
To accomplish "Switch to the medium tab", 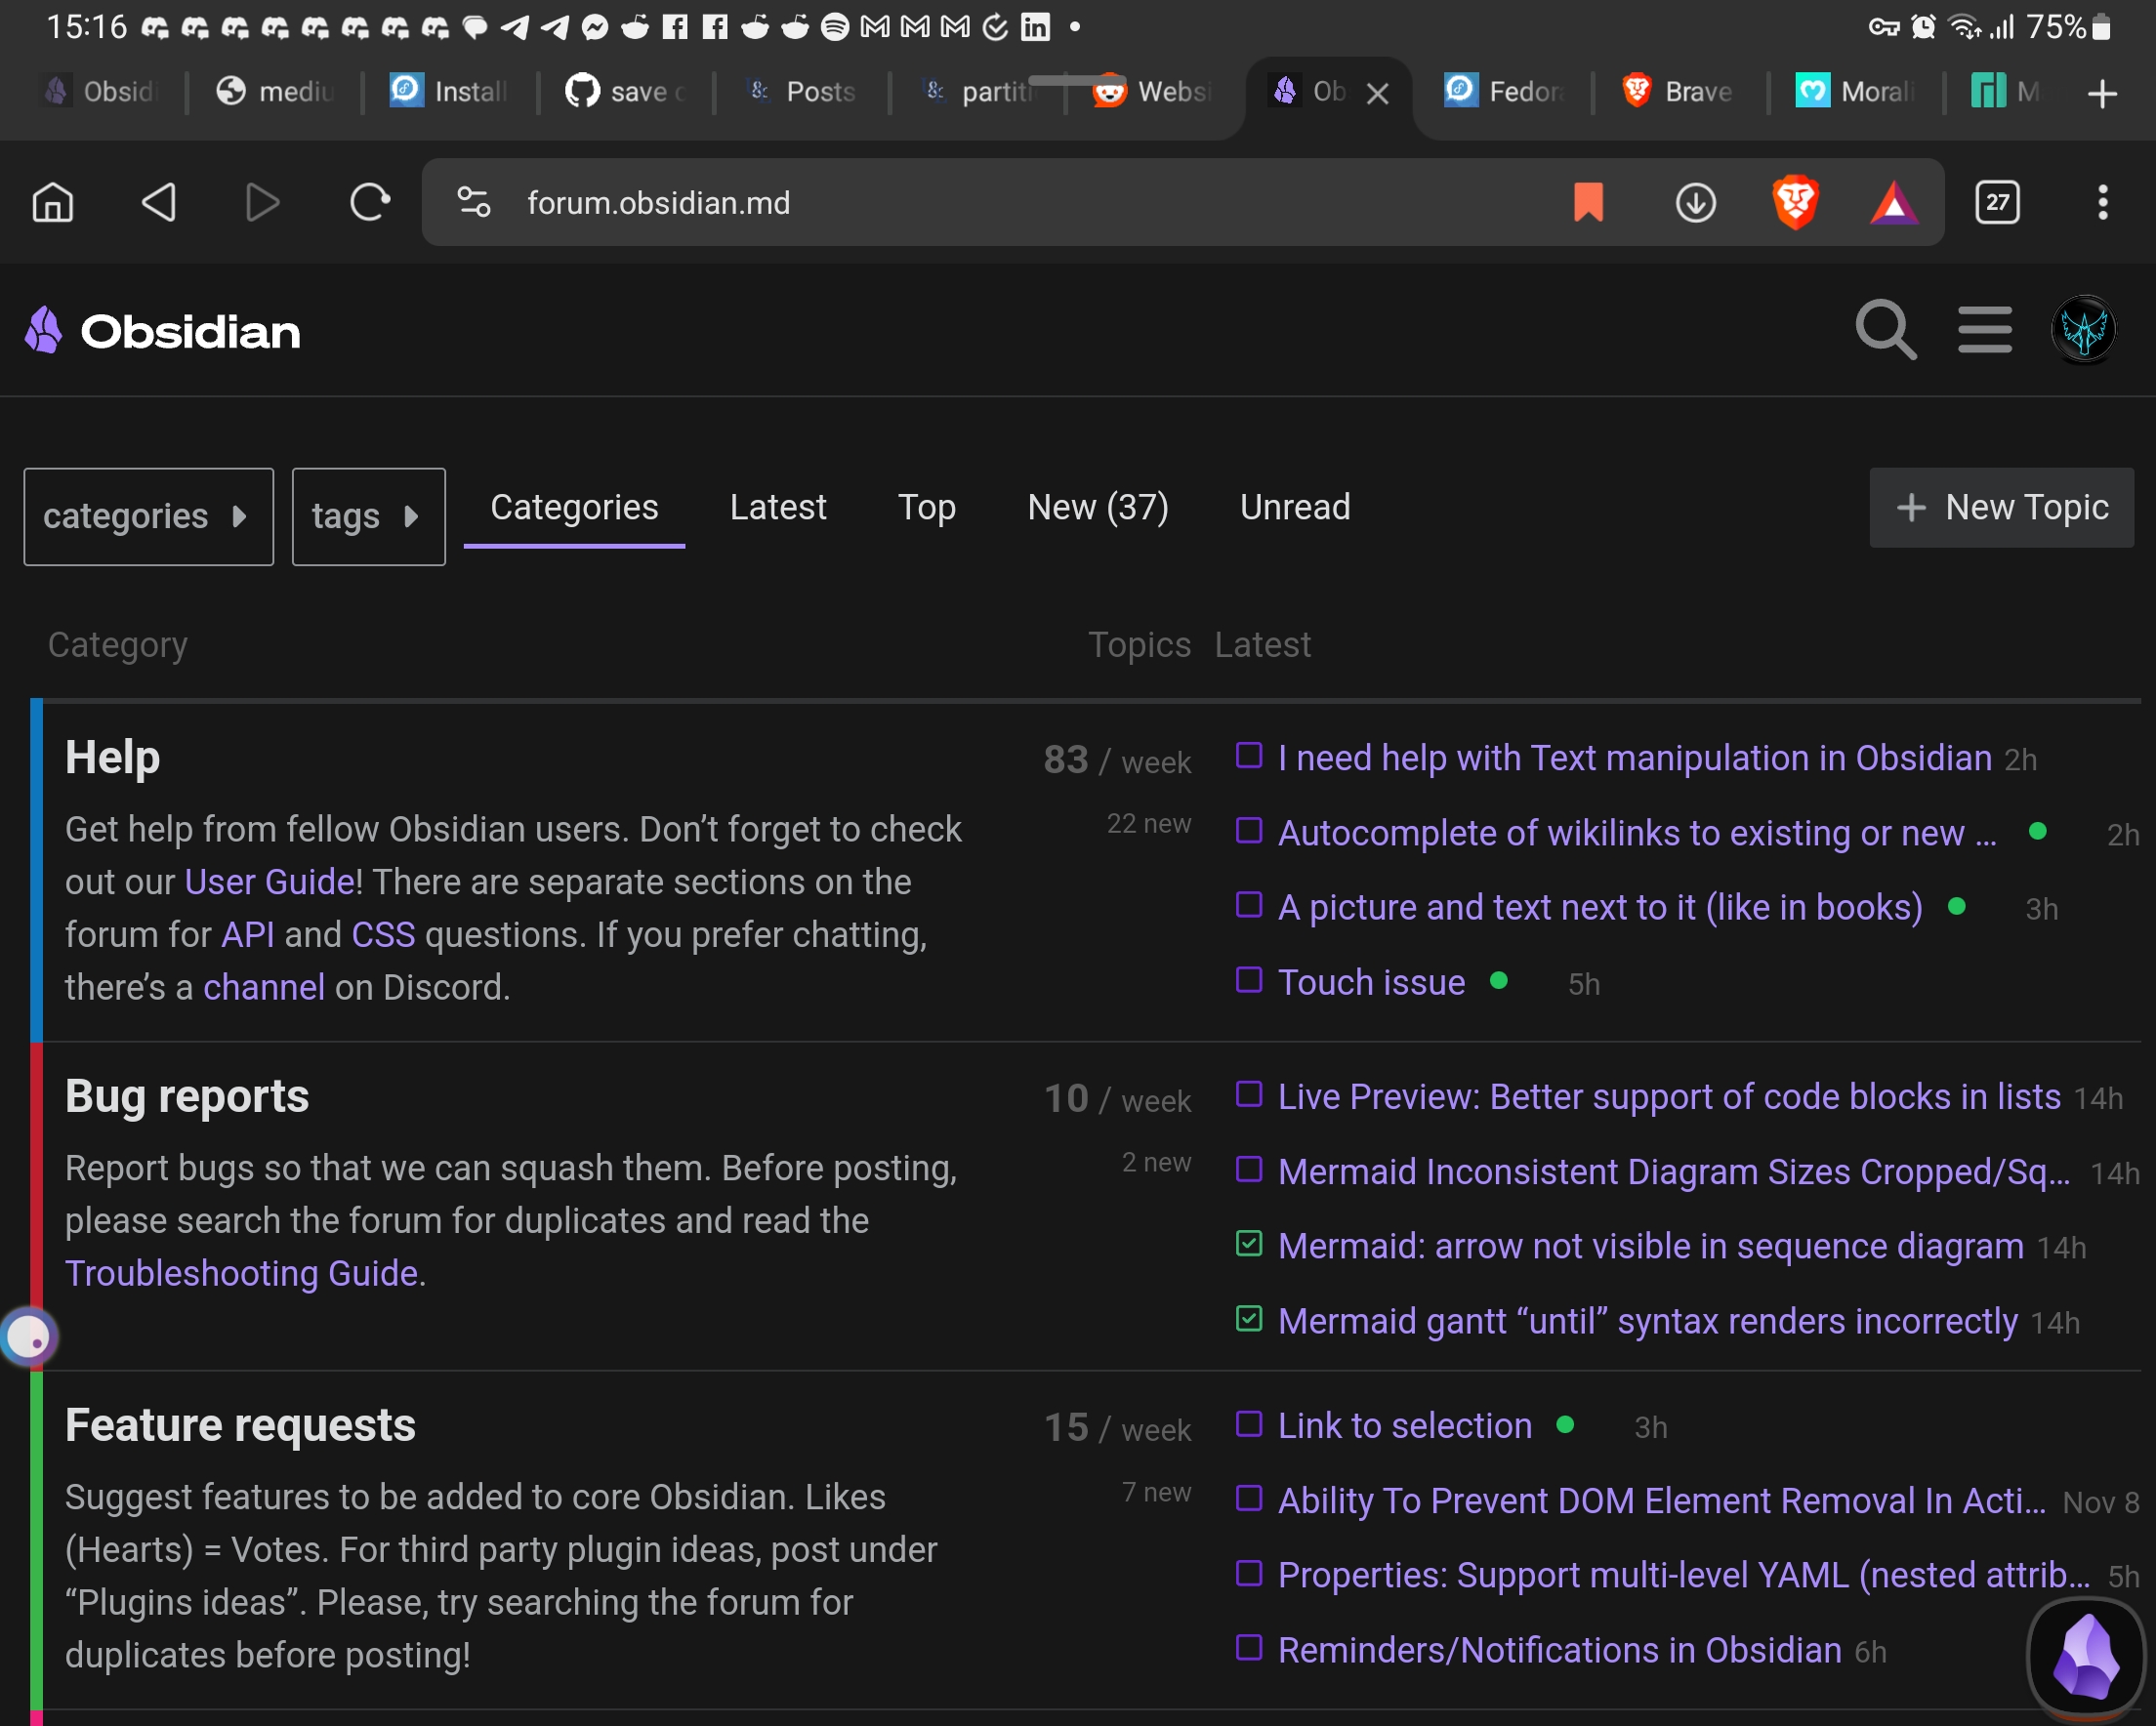I will [273, 92].
